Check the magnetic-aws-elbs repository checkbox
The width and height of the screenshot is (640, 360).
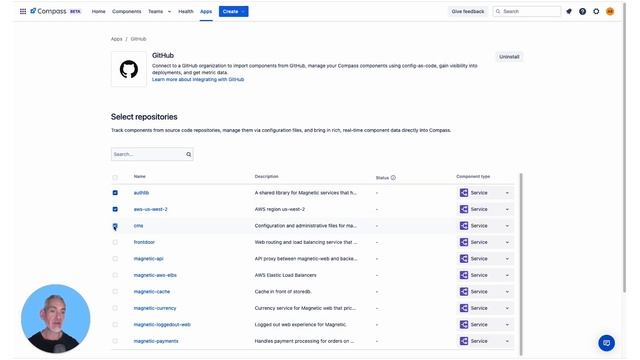(115, 275)
